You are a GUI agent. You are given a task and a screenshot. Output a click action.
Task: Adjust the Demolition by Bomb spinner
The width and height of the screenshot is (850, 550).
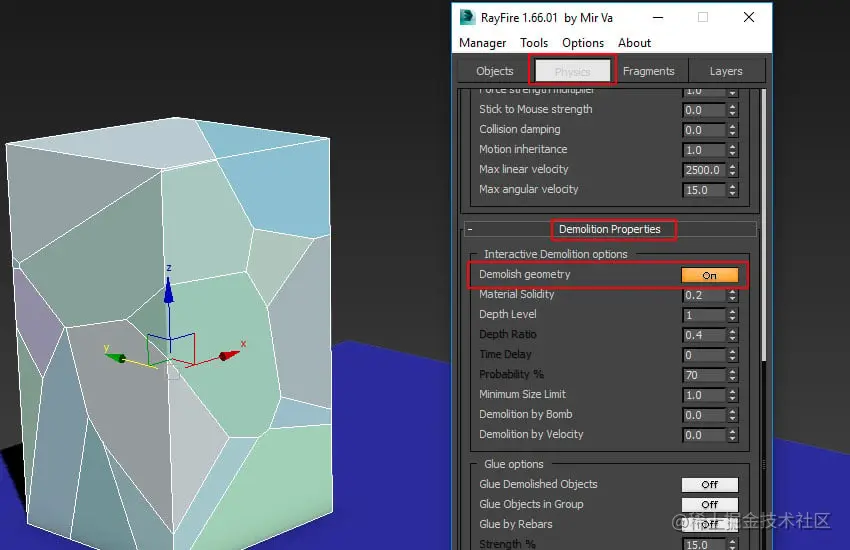732,415
